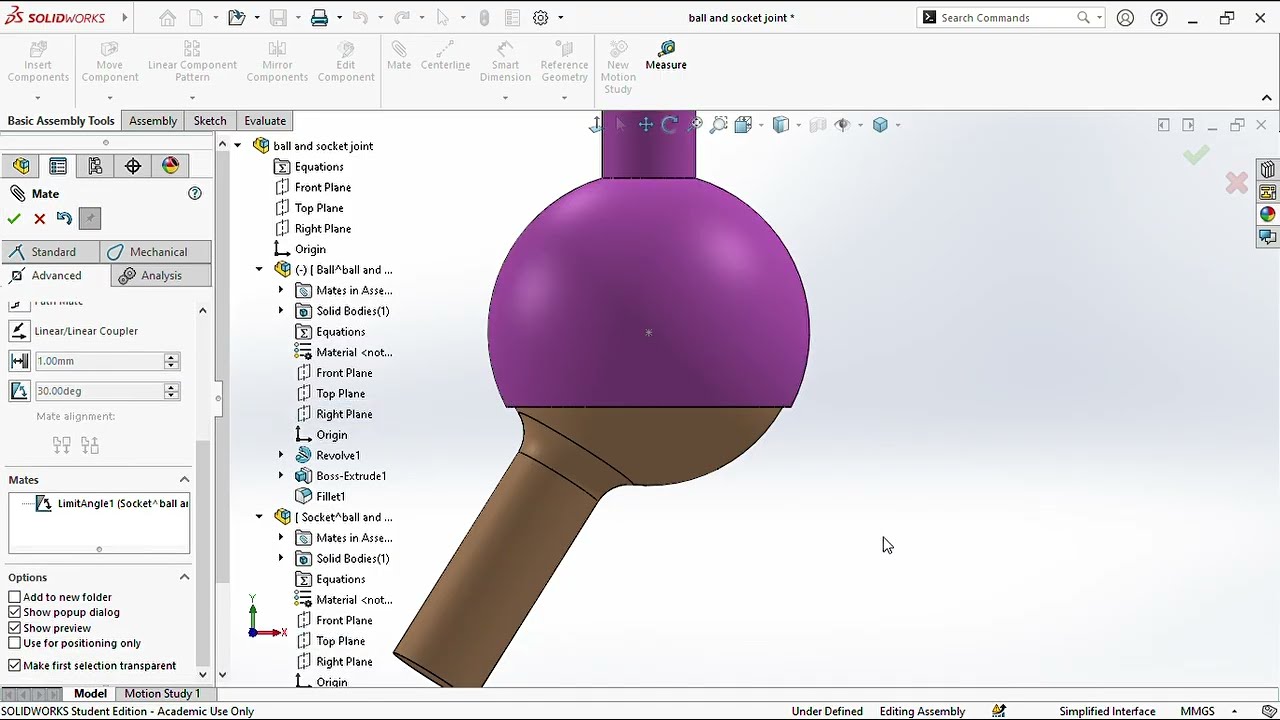The height and width of the screenshot is (720, 1280).
Task: Enable Use for positioning only checkbox
Action: pyautogui.click(x=14, y=643)
